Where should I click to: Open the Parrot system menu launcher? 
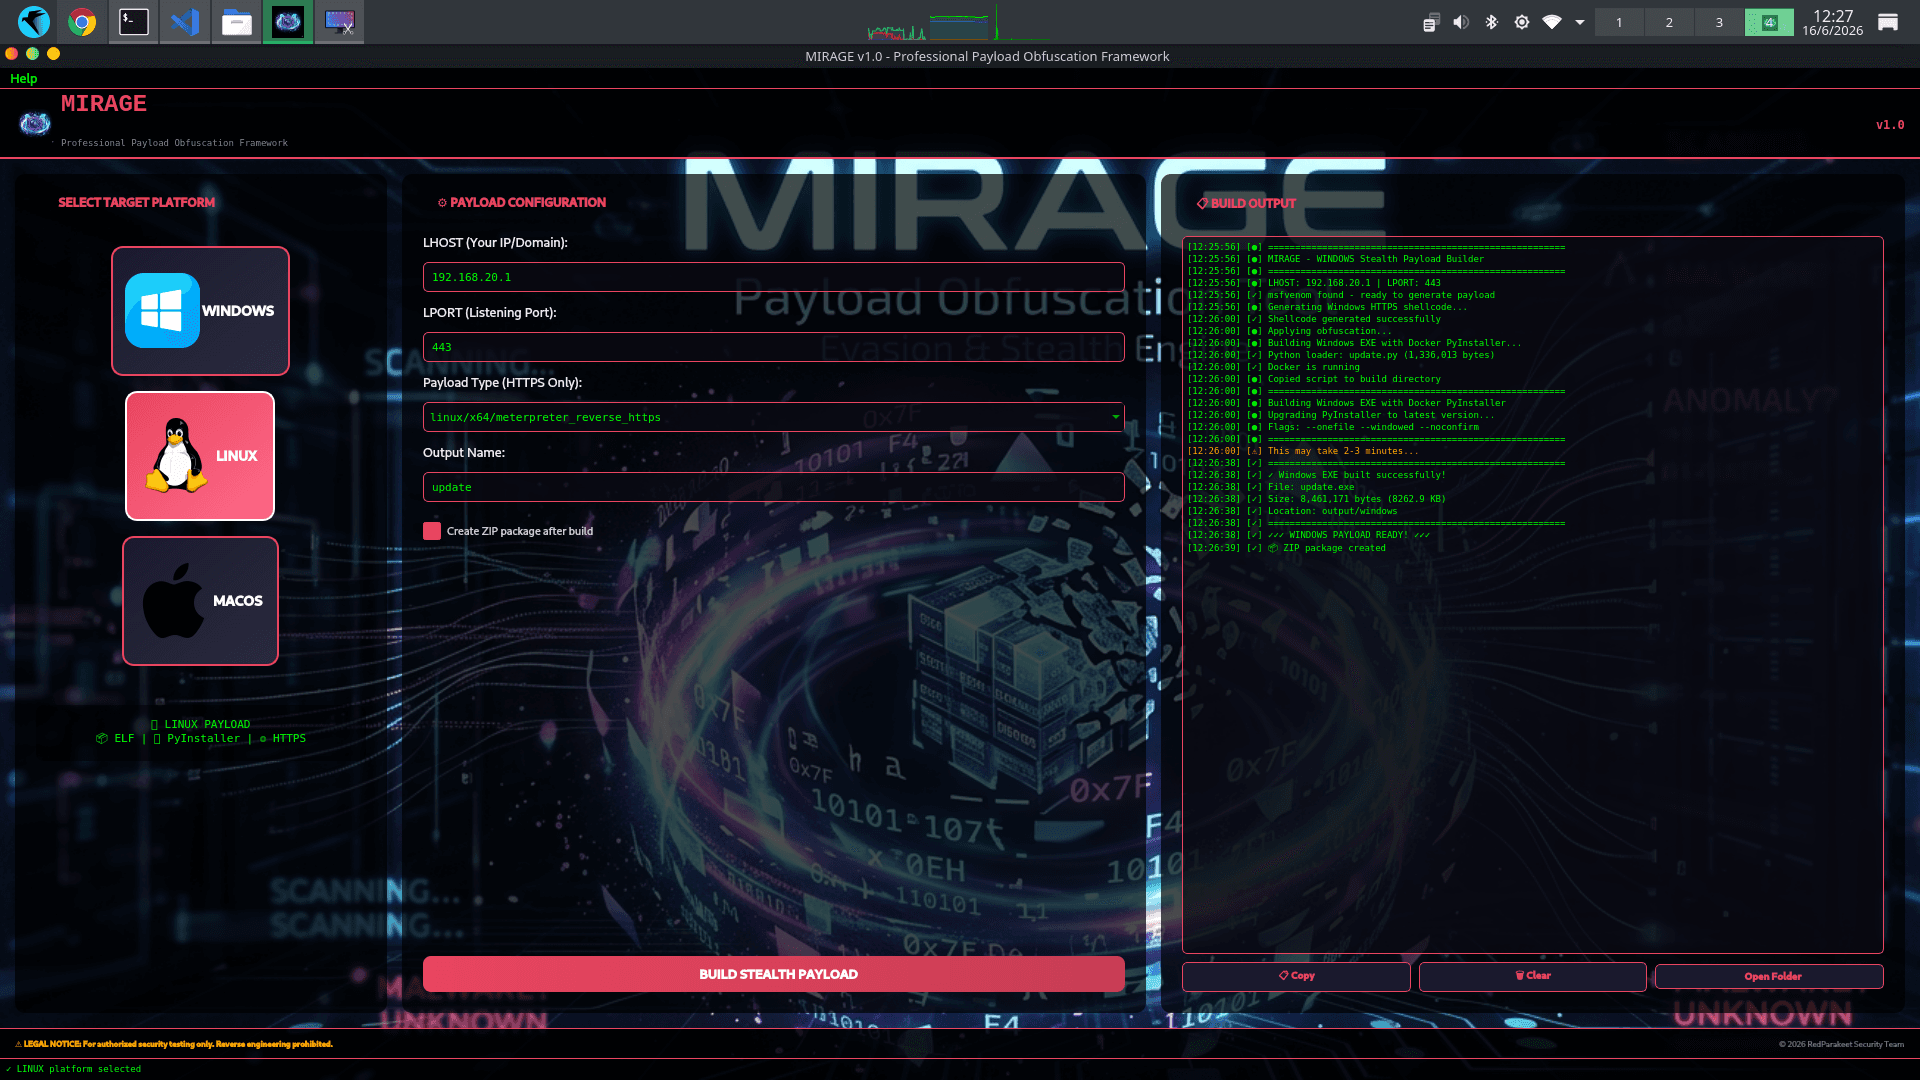pos(34,22)
